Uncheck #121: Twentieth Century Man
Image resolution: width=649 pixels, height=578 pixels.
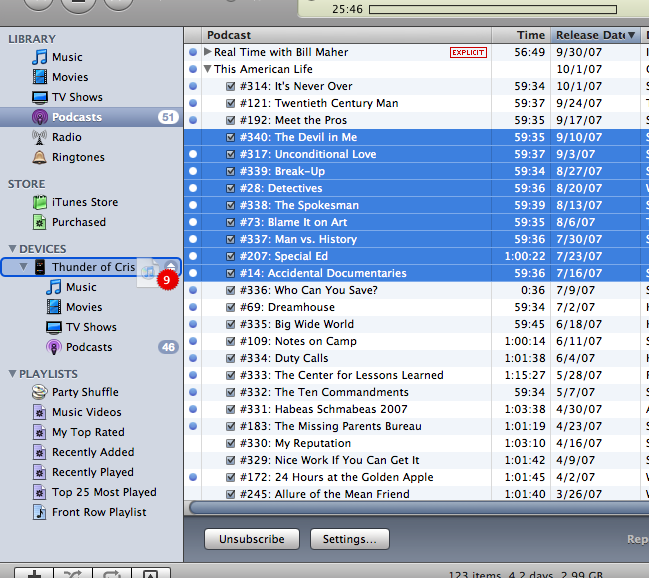click(231, 103)
